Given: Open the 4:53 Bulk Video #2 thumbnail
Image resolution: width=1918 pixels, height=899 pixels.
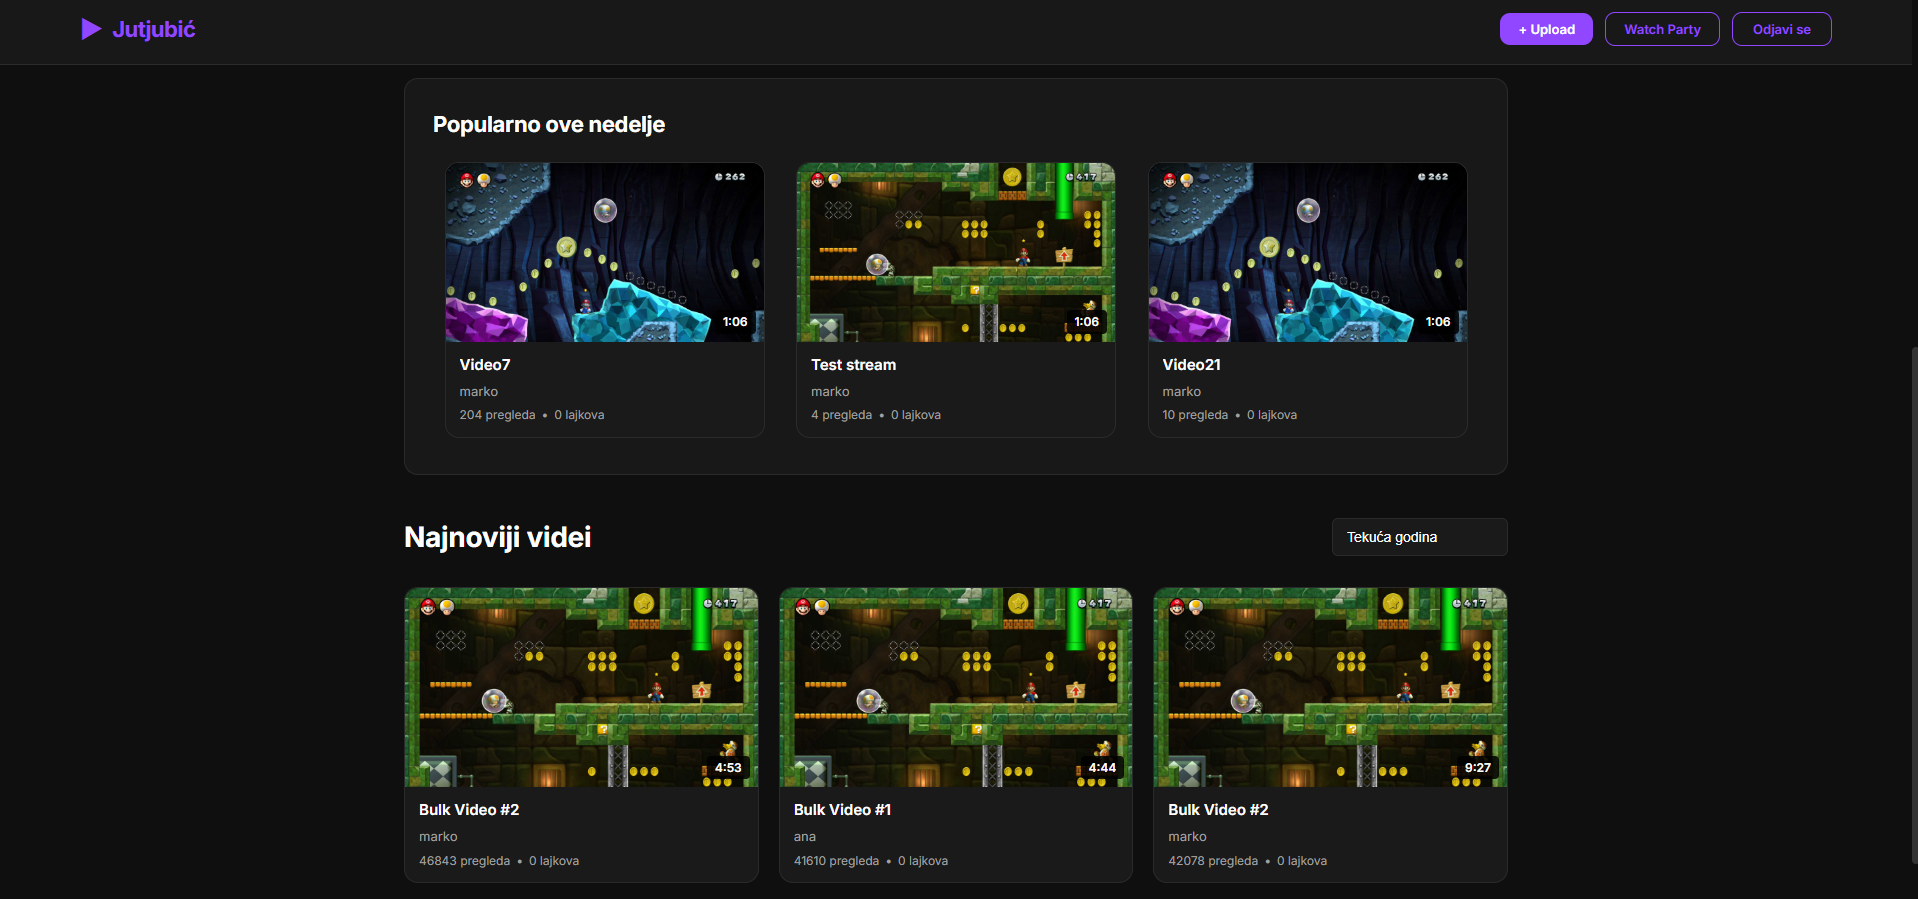Looking at the screenshot, I should point(581,687).
